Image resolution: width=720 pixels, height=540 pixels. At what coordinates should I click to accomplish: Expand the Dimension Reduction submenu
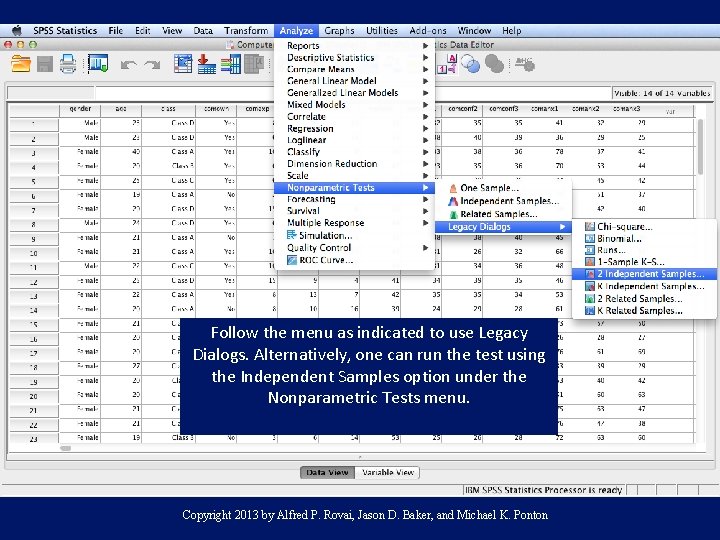tap(354, 164)
